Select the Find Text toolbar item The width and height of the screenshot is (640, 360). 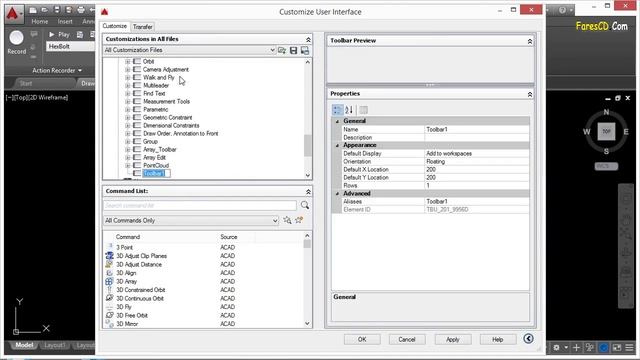(x=154, y=93)
